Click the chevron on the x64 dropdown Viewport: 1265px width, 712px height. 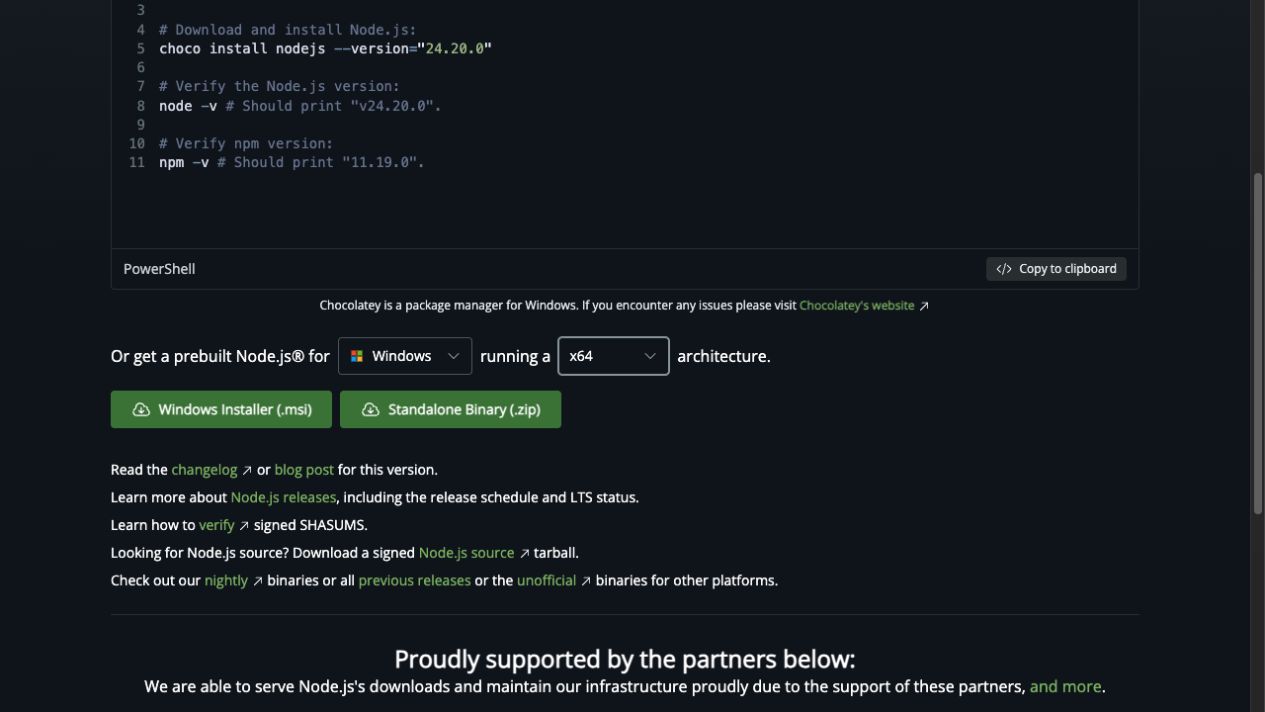click(650, 356)
